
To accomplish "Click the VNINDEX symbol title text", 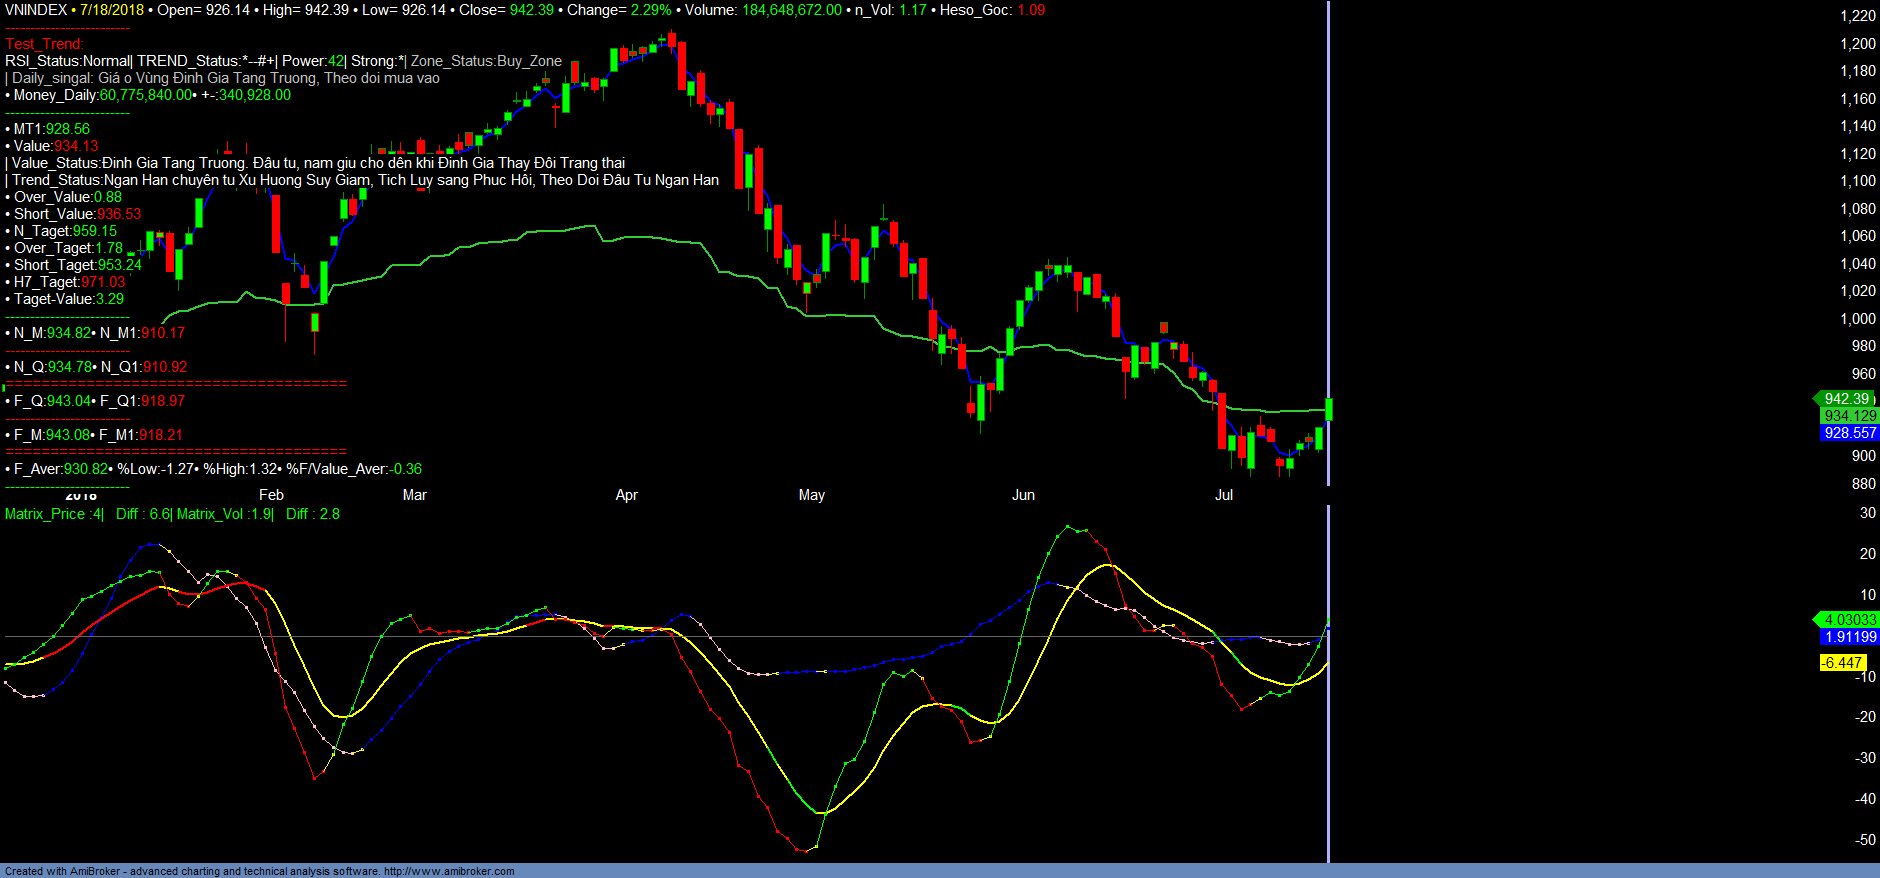I will [x=36, y=10].
